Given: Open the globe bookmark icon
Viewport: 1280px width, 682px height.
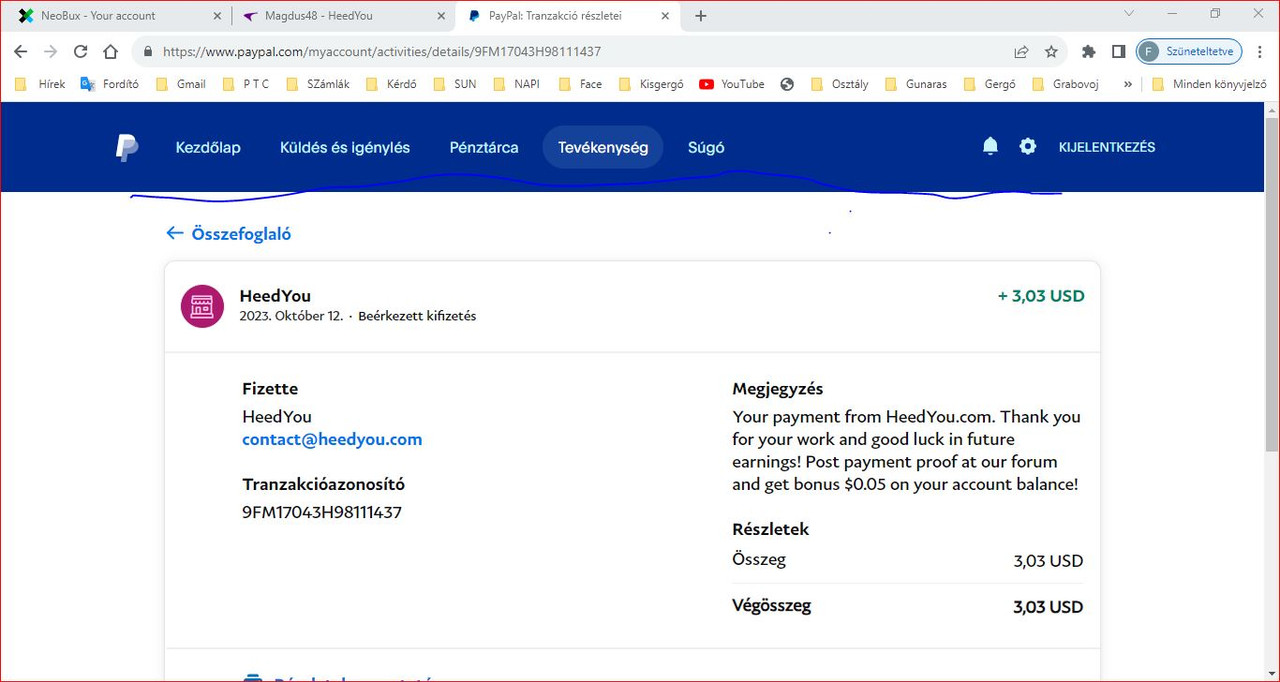Looking at the screenshot, I should 787,84.
